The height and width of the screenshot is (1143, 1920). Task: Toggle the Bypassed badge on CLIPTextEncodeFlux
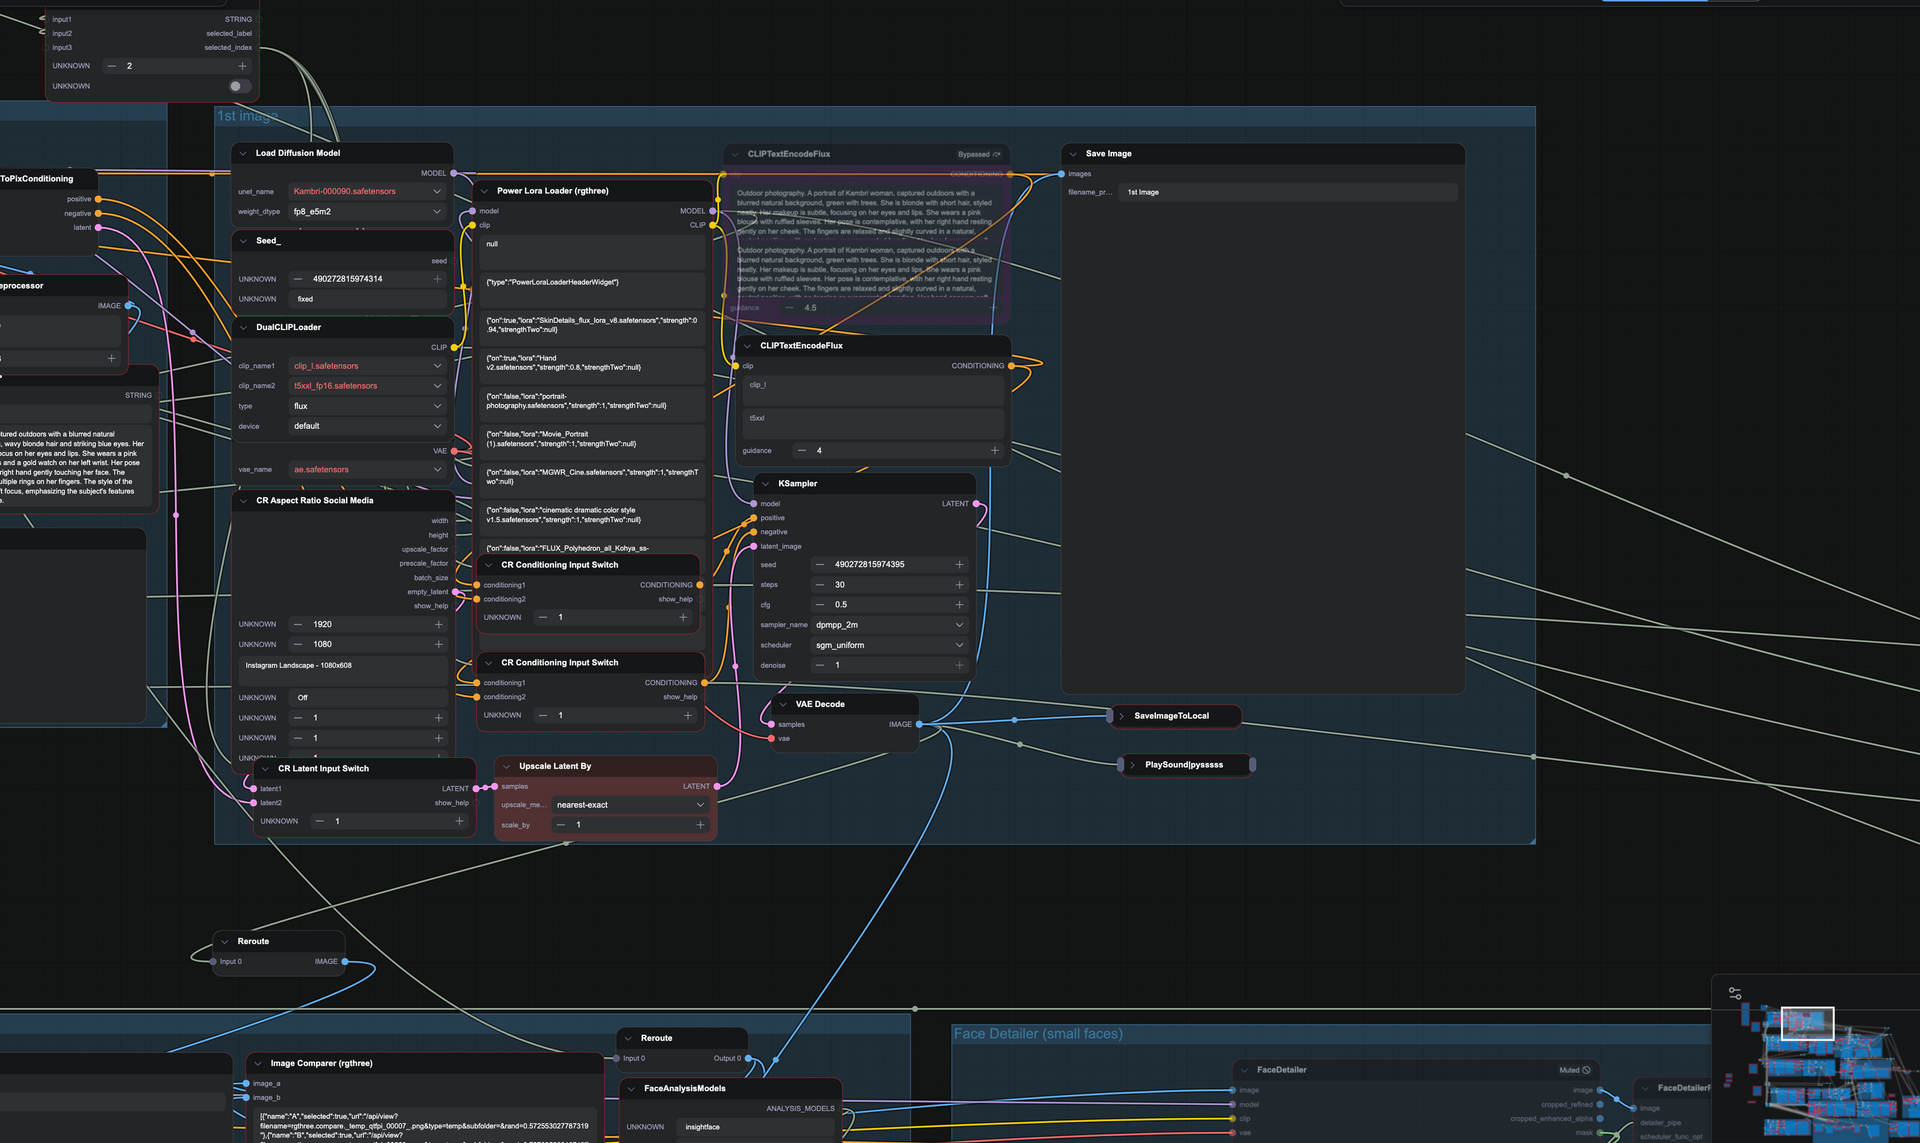978,154
